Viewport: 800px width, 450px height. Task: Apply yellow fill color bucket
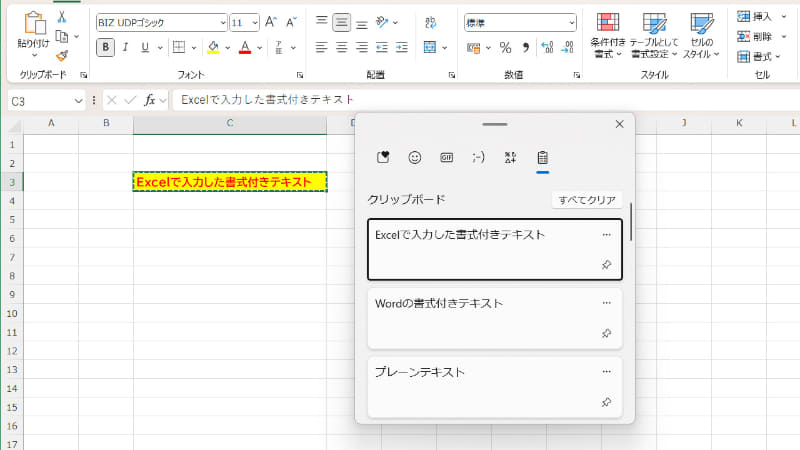[213, 47]
